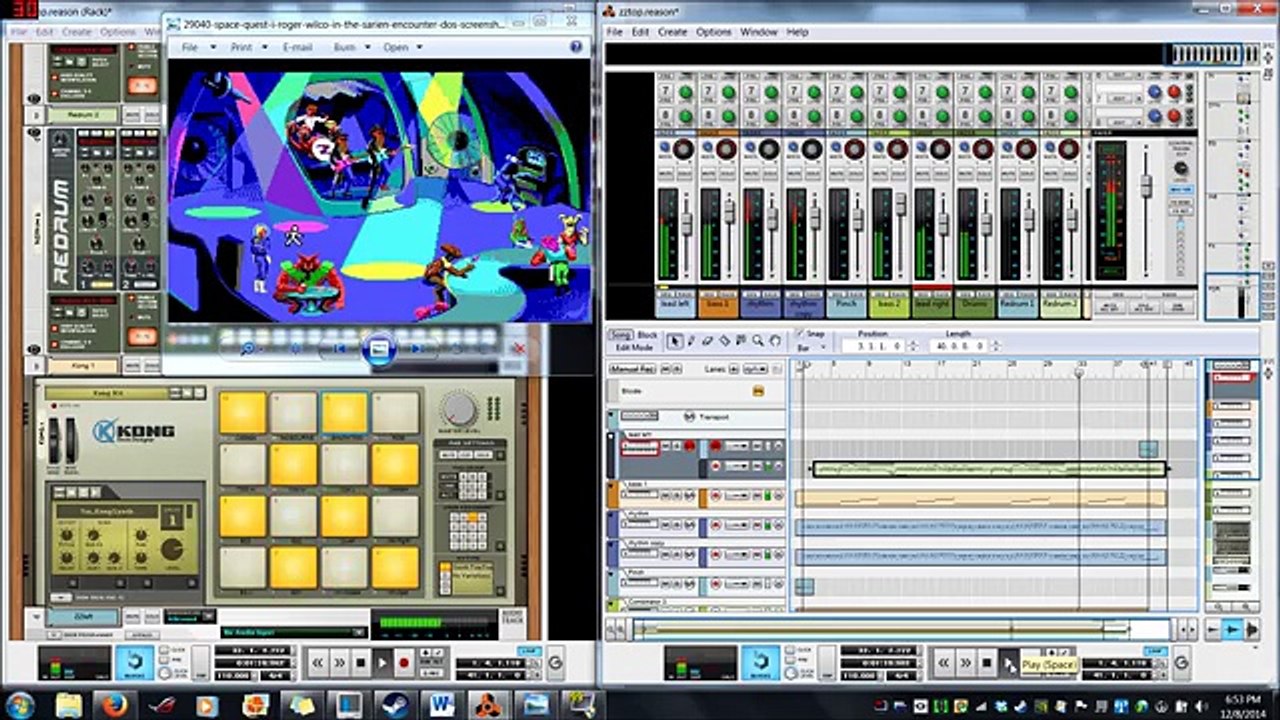Open Steam from the taskbar
The image size is (1280, 720).
[395, 705]
